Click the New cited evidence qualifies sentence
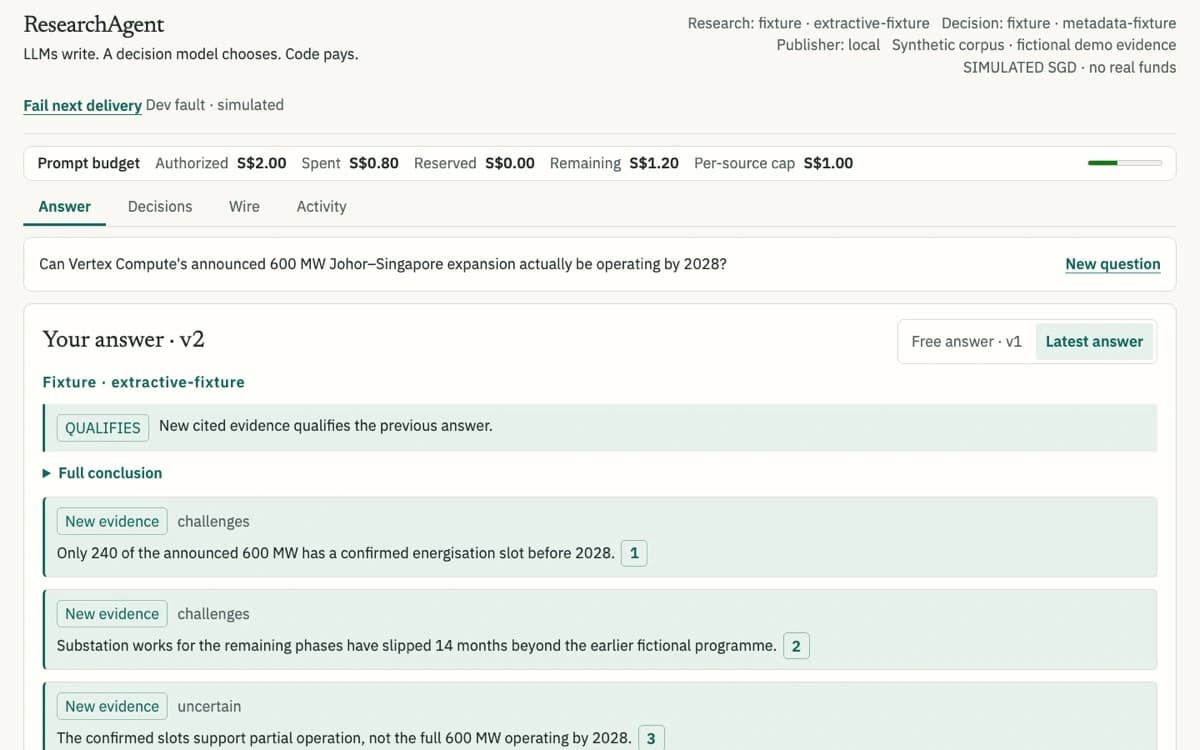1200x750 pixels. (x=326, y=426)
